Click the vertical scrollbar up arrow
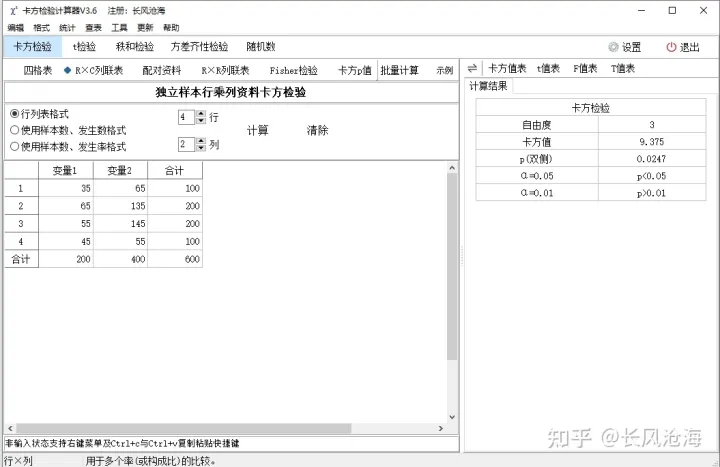This screenshot has width=720, height=467. (x=452, y=168)
